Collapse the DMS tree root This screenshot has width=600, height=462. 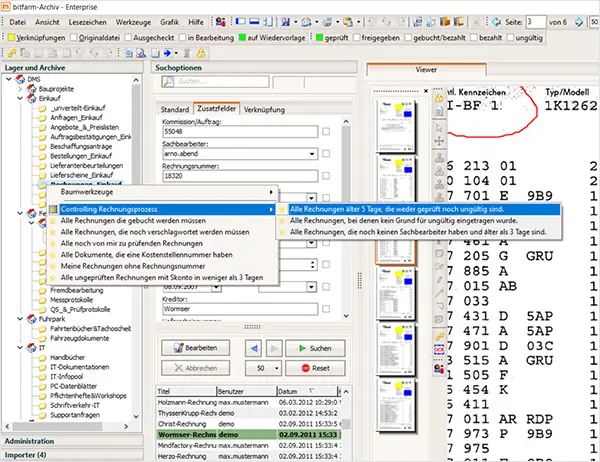tap(8, 79)
